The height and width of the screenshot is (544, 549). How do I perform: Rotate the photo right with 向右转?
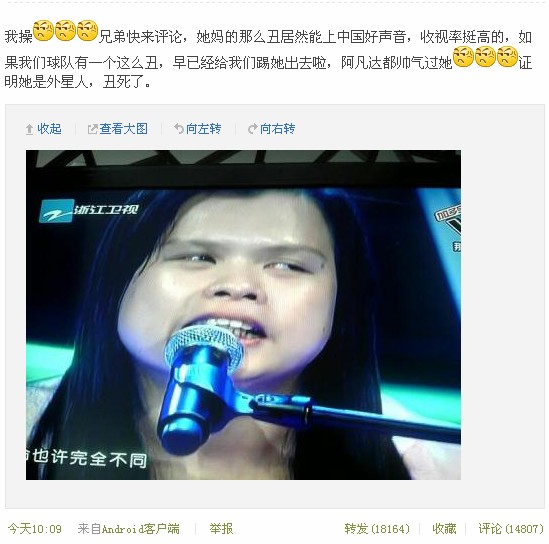pyautogui.click(x=277, y=129)
